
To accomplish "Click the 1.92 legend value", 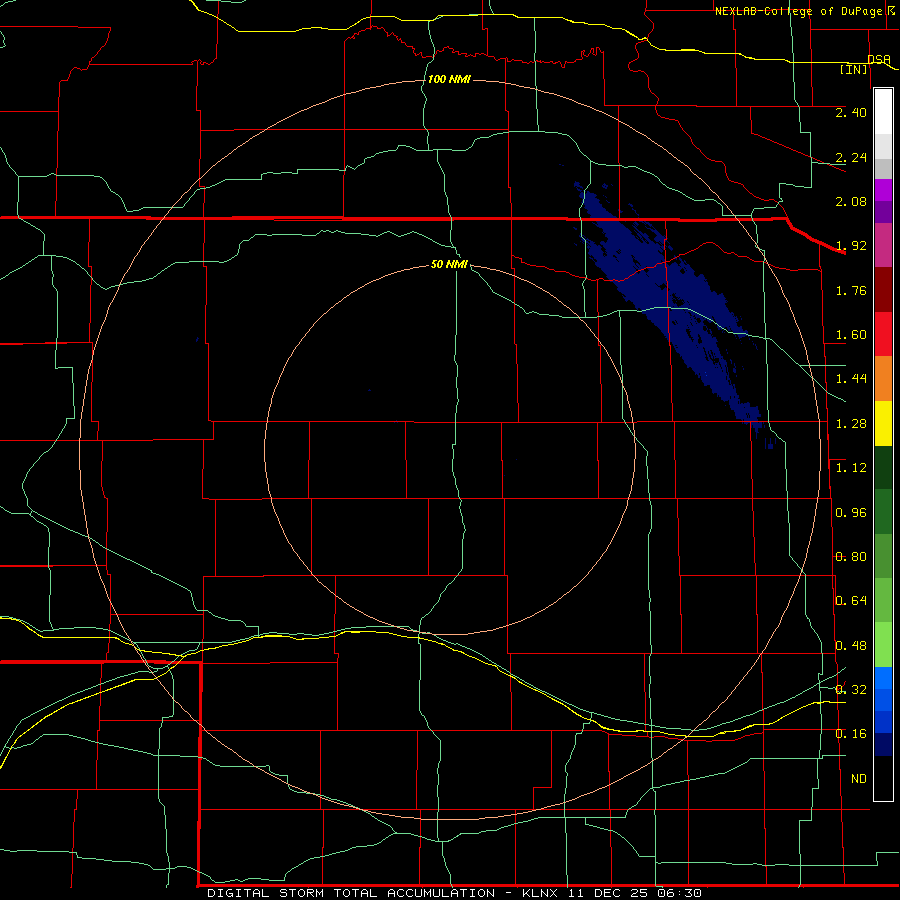I will coord(851,246).
